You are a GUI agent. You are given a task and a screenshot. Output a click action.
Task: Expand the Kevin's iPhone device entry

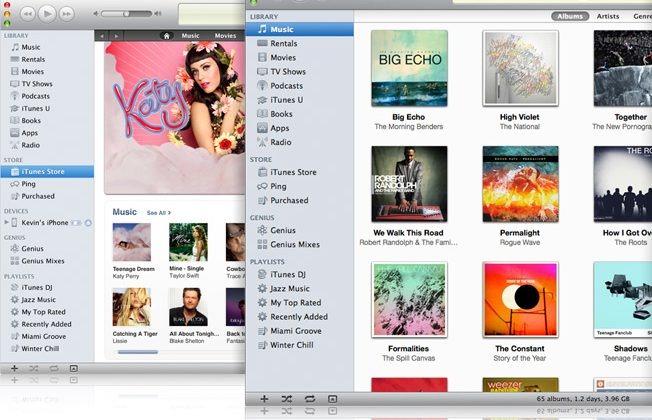[6, 222]
